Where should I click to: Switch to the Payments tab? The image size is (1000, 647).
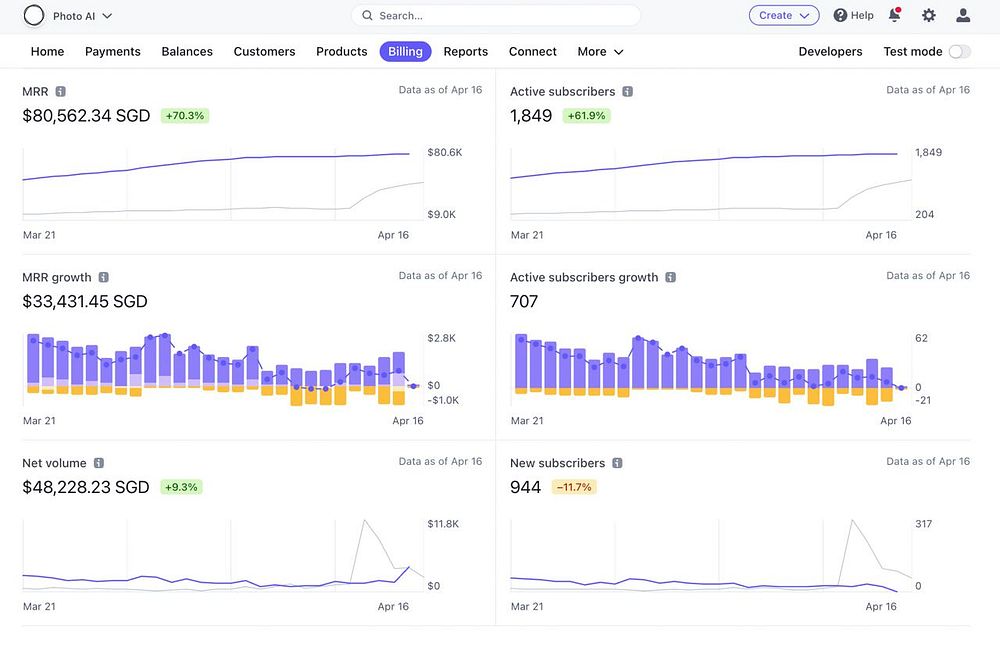click(113, 52)
